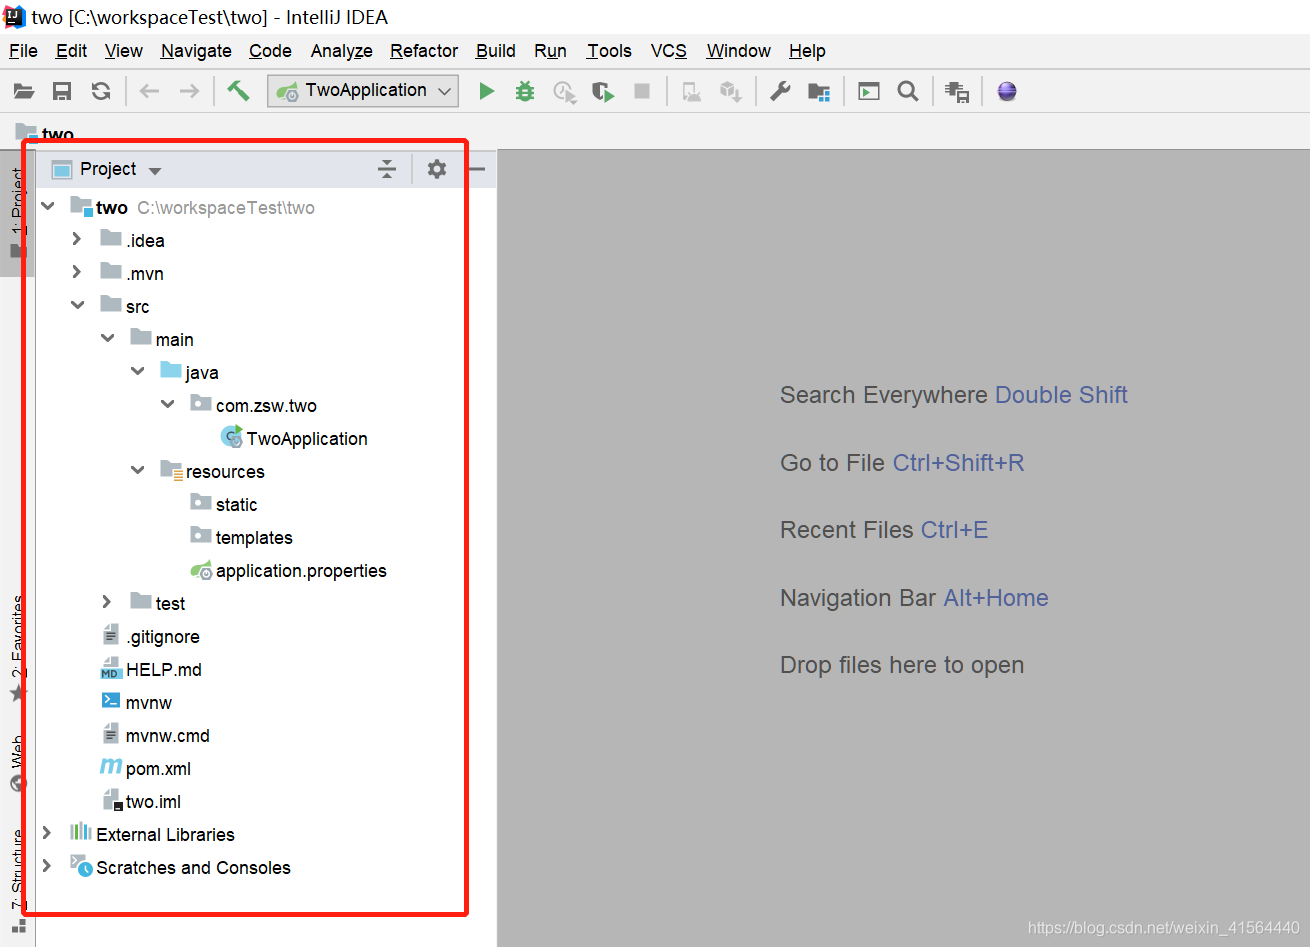Image resolution: width=1310 pixels, height=947 pixels.
Task: Open Settings with the wrench icon
Action: 780,91
